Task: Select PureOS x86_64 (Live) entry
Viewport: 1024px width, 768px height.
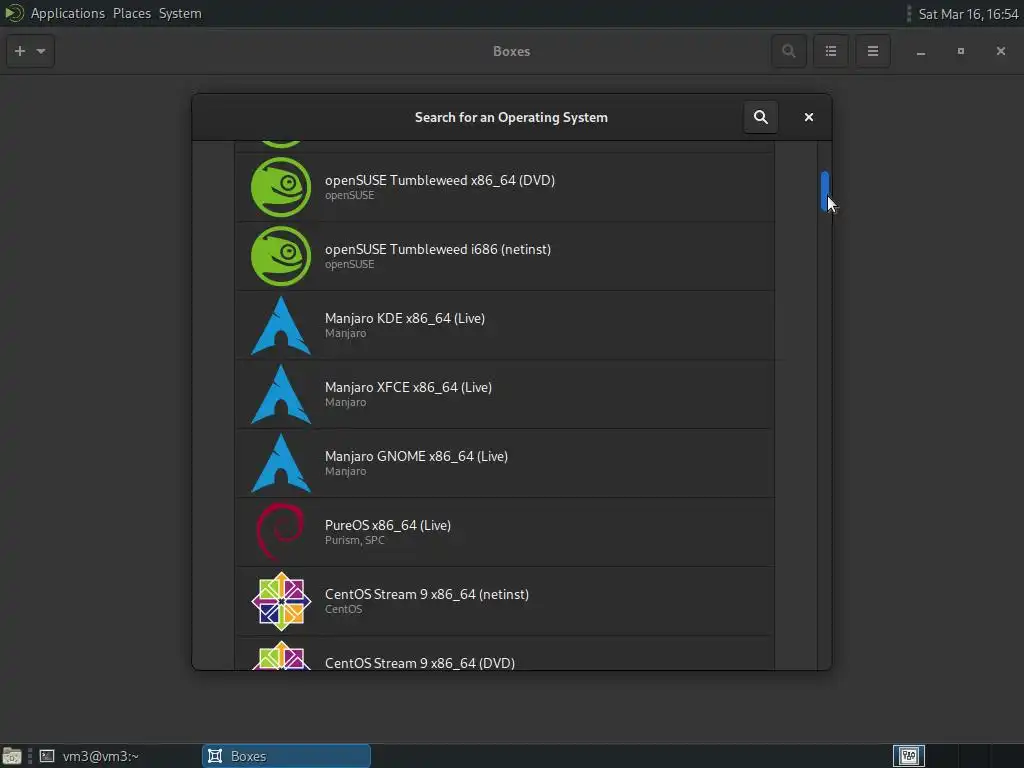Action: coord(504,532)
